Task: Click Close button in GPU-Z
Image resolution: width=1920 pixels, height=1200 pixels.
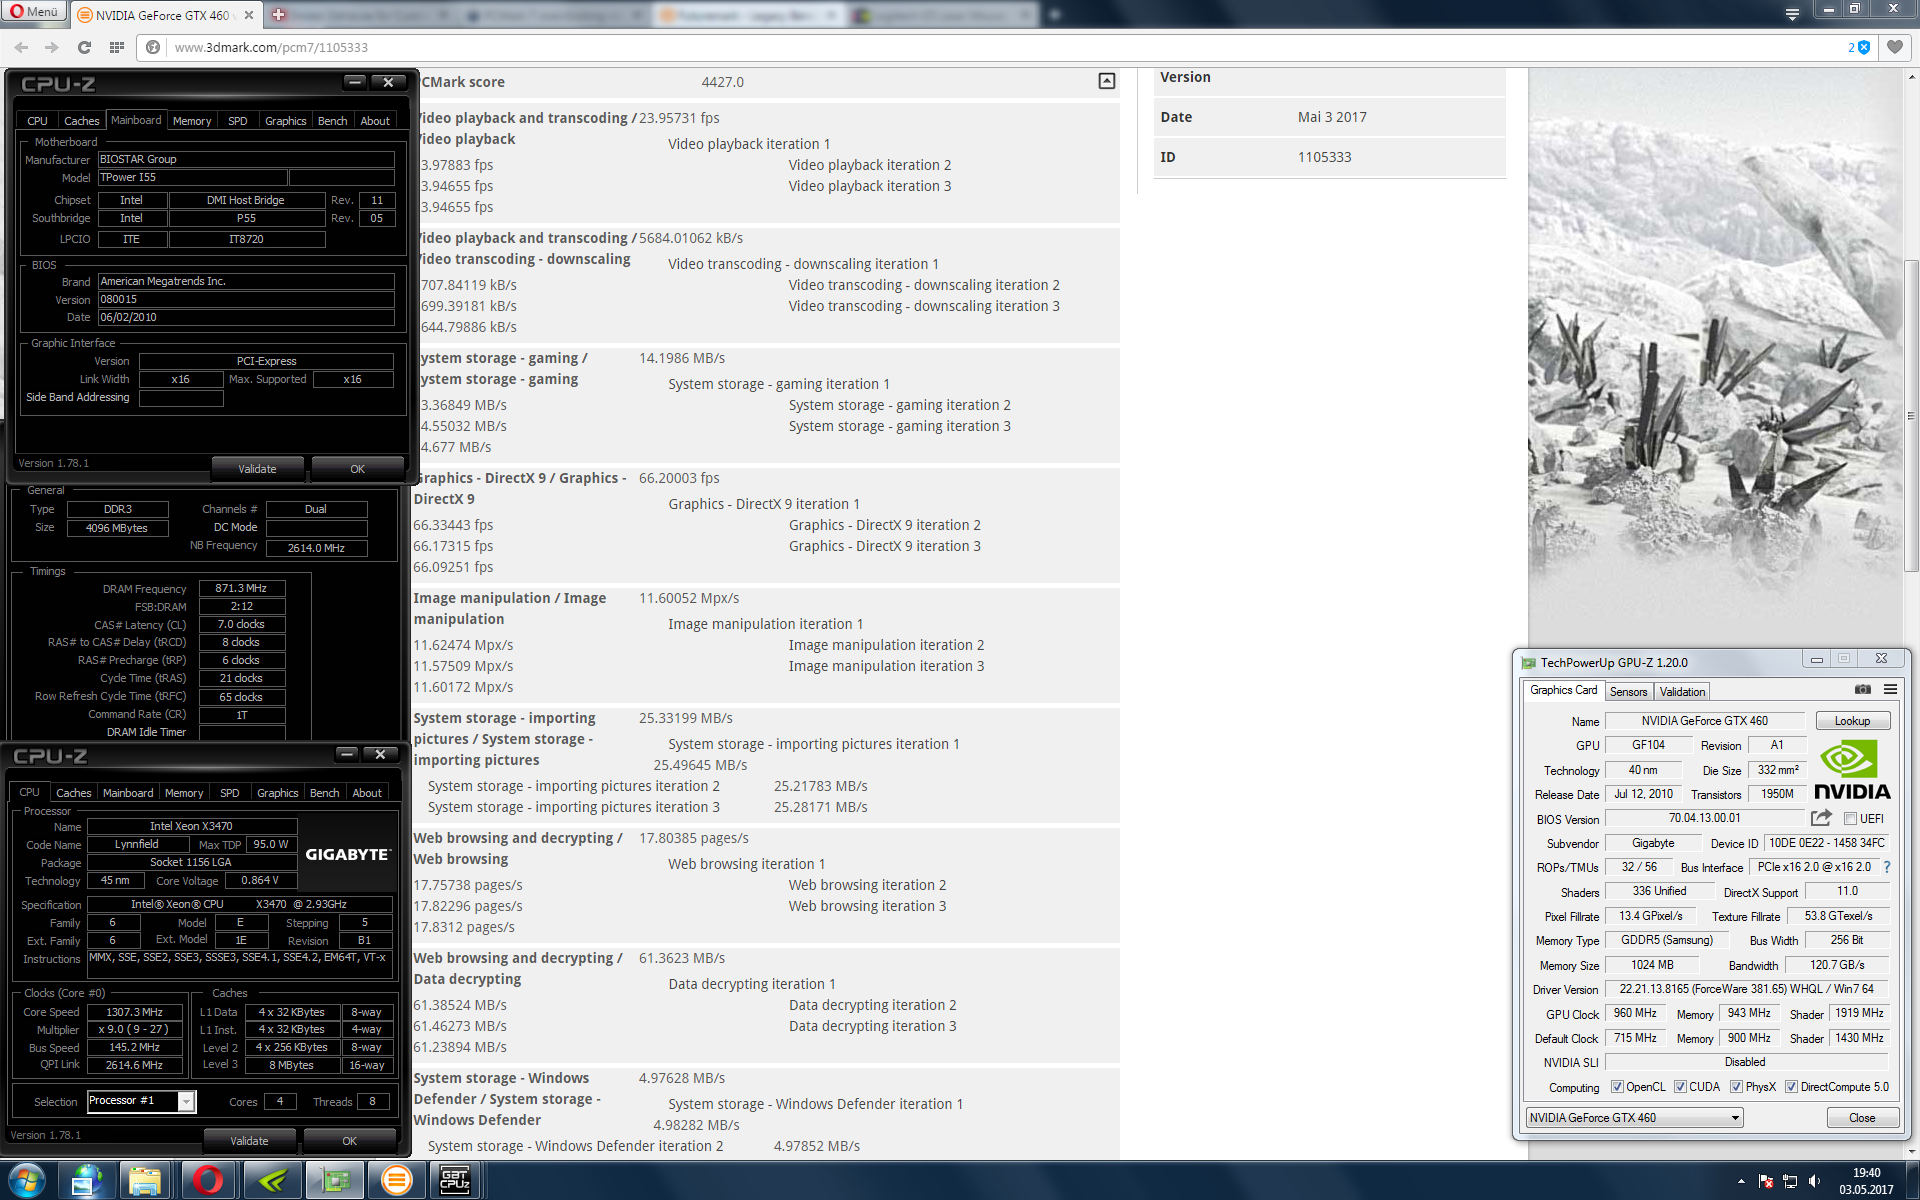Action: [x=1862, y=1118]
